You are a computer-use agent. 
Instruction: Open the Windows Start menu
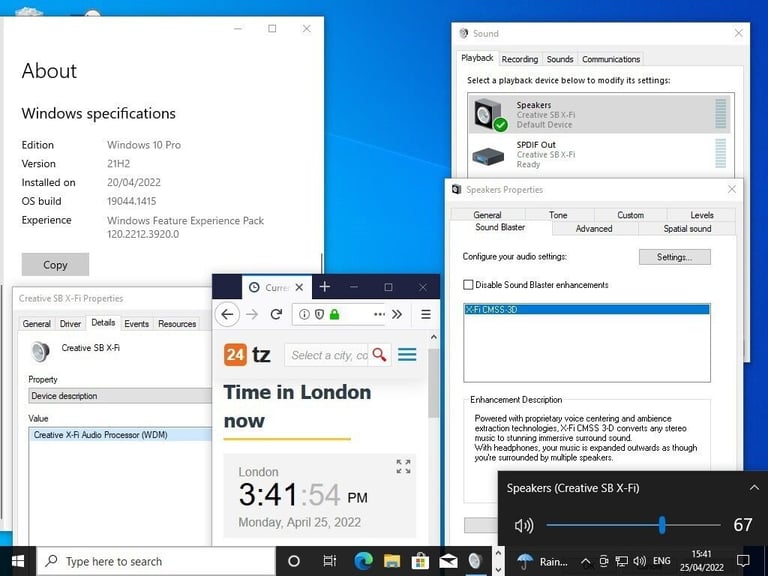tap(18, 561)
